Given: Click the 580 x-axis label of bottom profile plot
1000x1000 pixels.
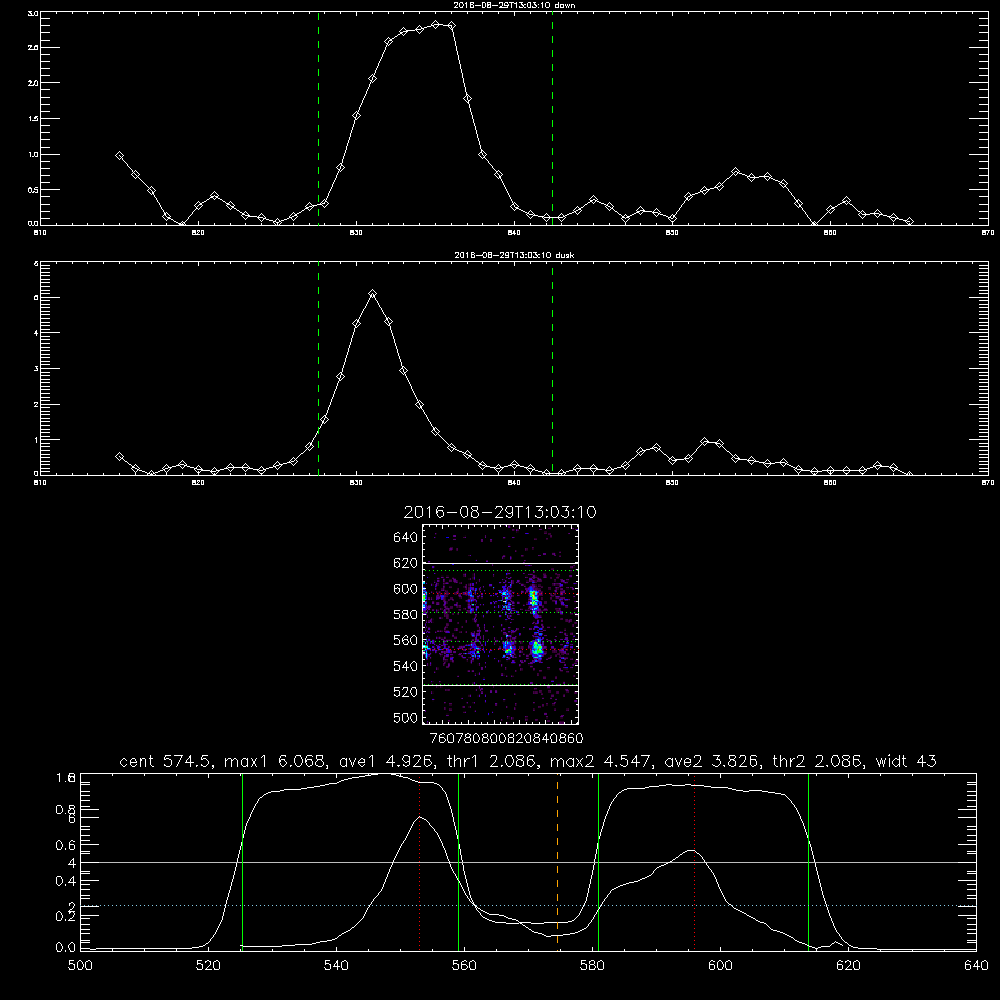Looking at the screenshot, I should tap(592, 966).
